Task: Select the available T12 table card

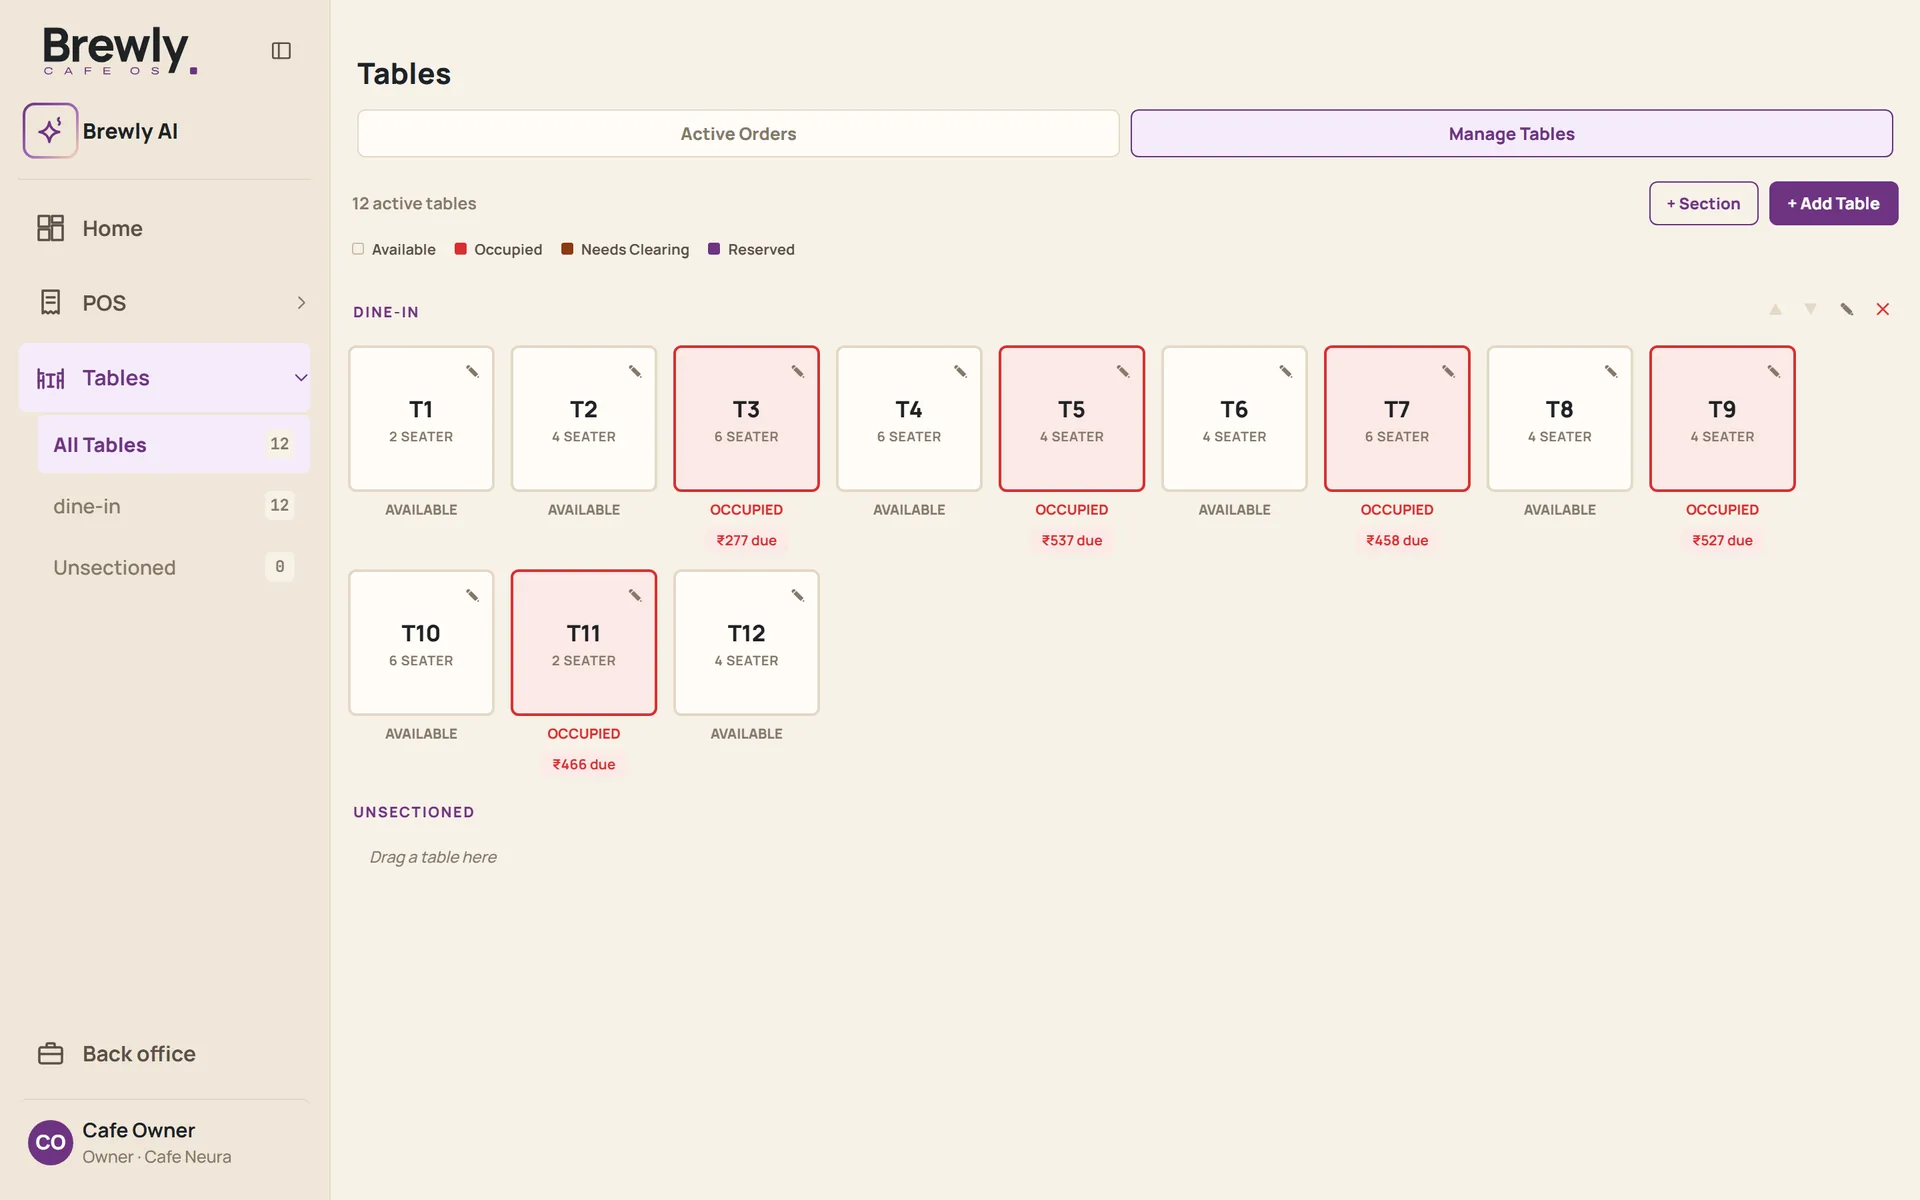Action: pos(746,643)
